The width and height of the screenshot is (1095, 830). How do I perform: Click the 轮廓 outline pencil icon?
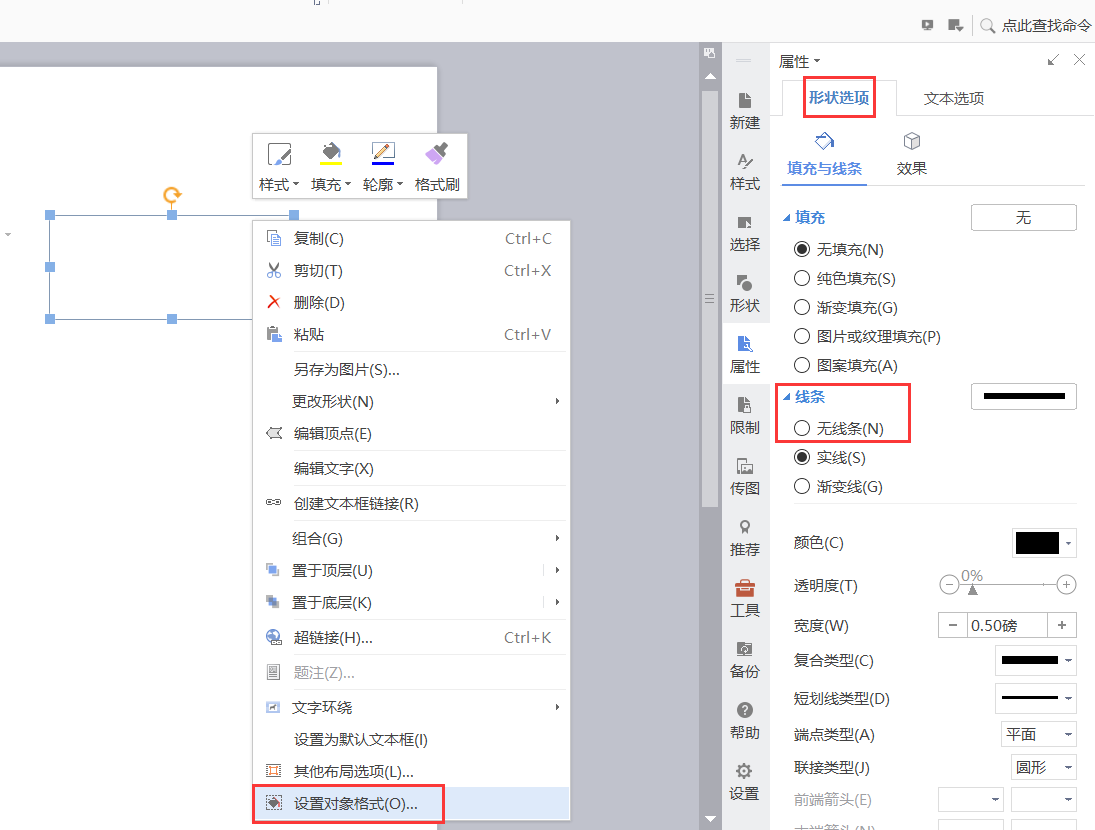383,153
